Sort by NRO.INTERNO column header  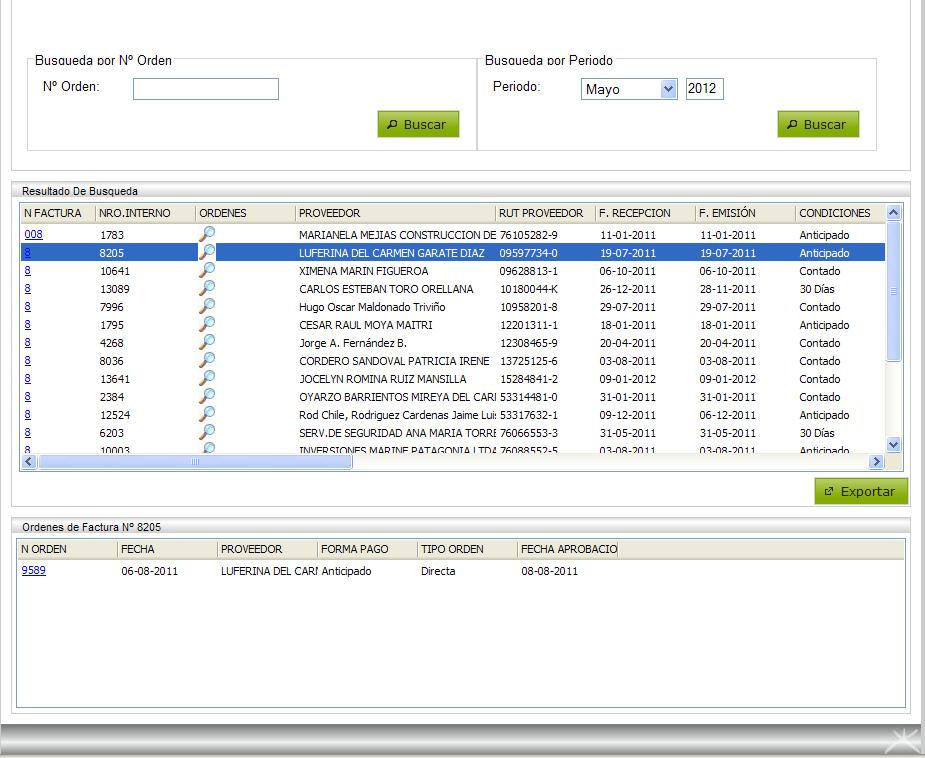coord(145,213)
